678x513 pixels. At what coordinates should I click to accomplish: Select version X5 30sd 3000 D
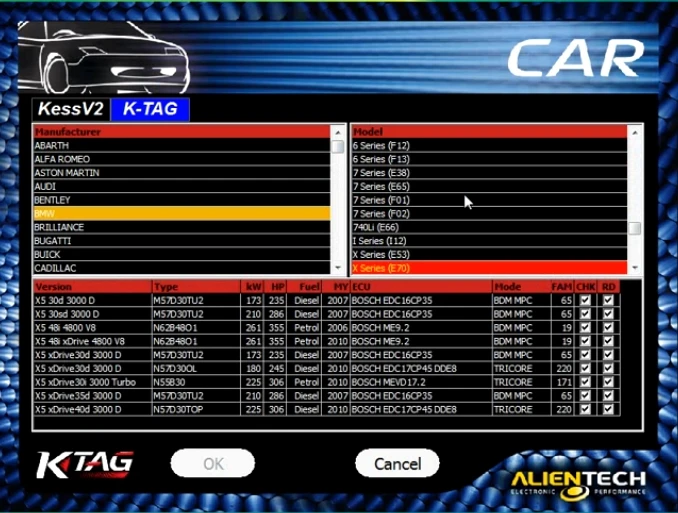click(93, 314)
